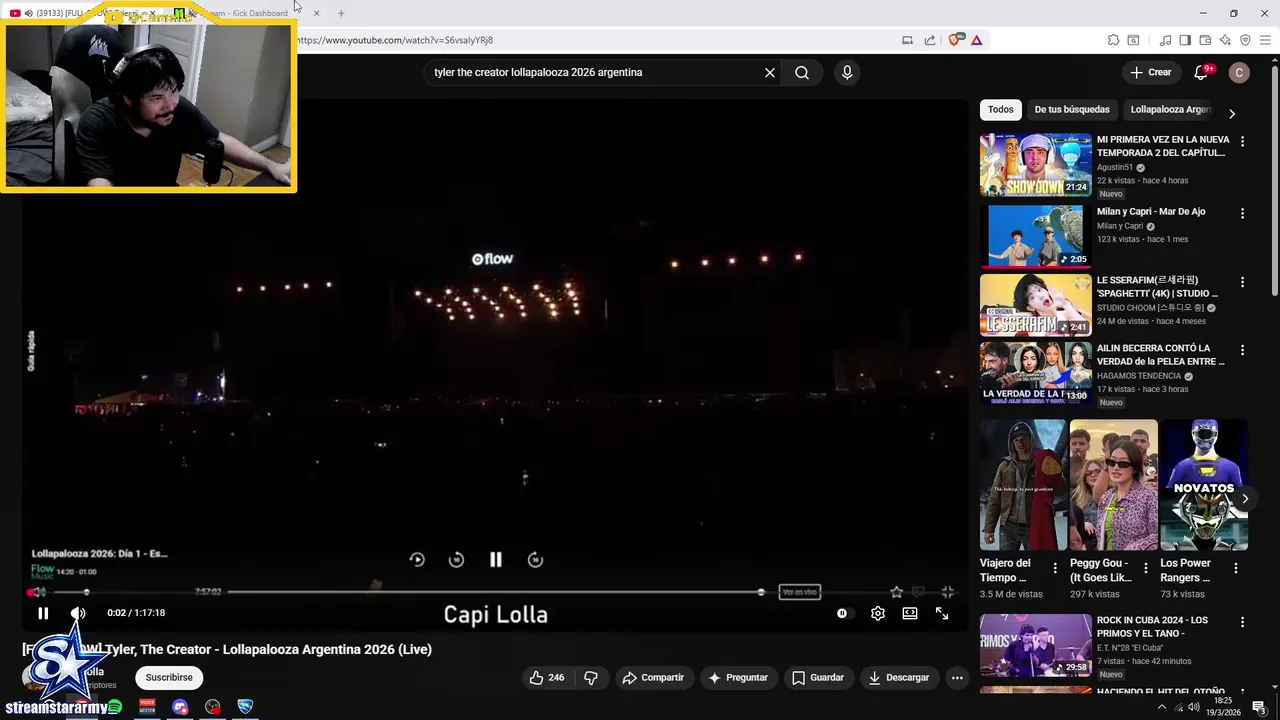Open the AILIN BECERRA CONTÓ LA VERDAD title
This screenshot has width=1280, height=720.
coord(1161,355)
